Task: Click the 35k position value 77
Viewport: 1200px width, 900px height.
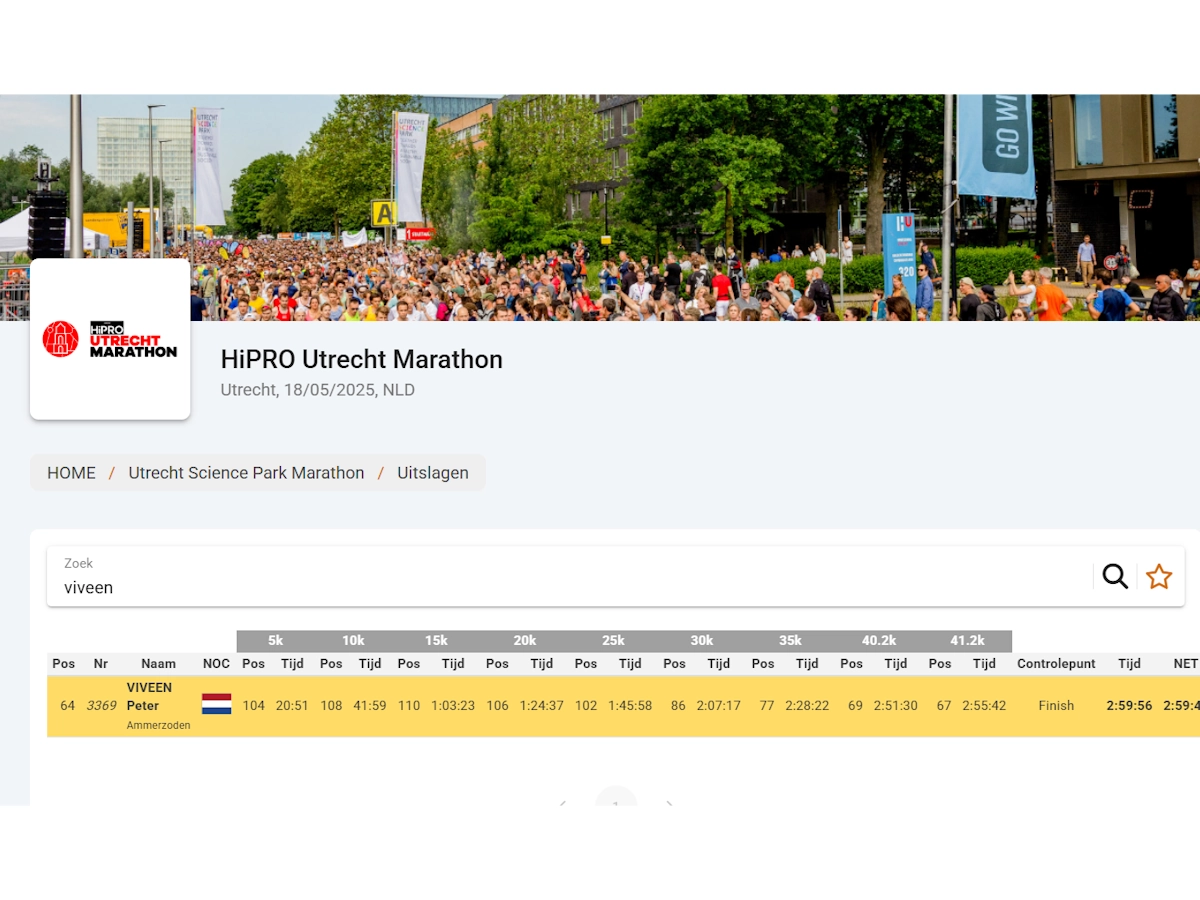Action: [767, 706]
